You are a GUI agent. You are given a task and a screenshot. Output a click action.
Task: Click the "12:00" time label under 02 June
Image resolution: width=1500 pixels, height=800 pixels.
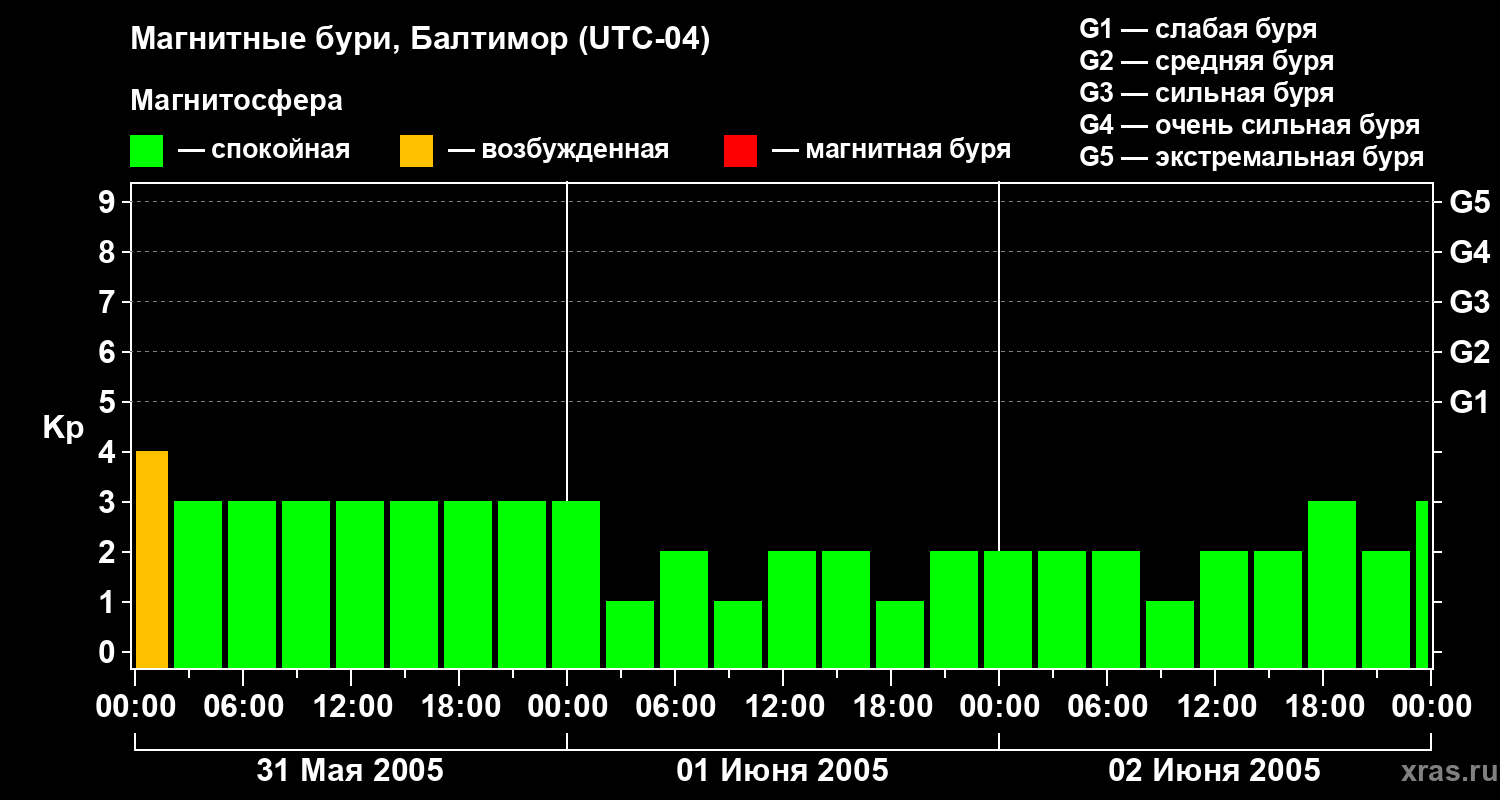(1218, 707)
